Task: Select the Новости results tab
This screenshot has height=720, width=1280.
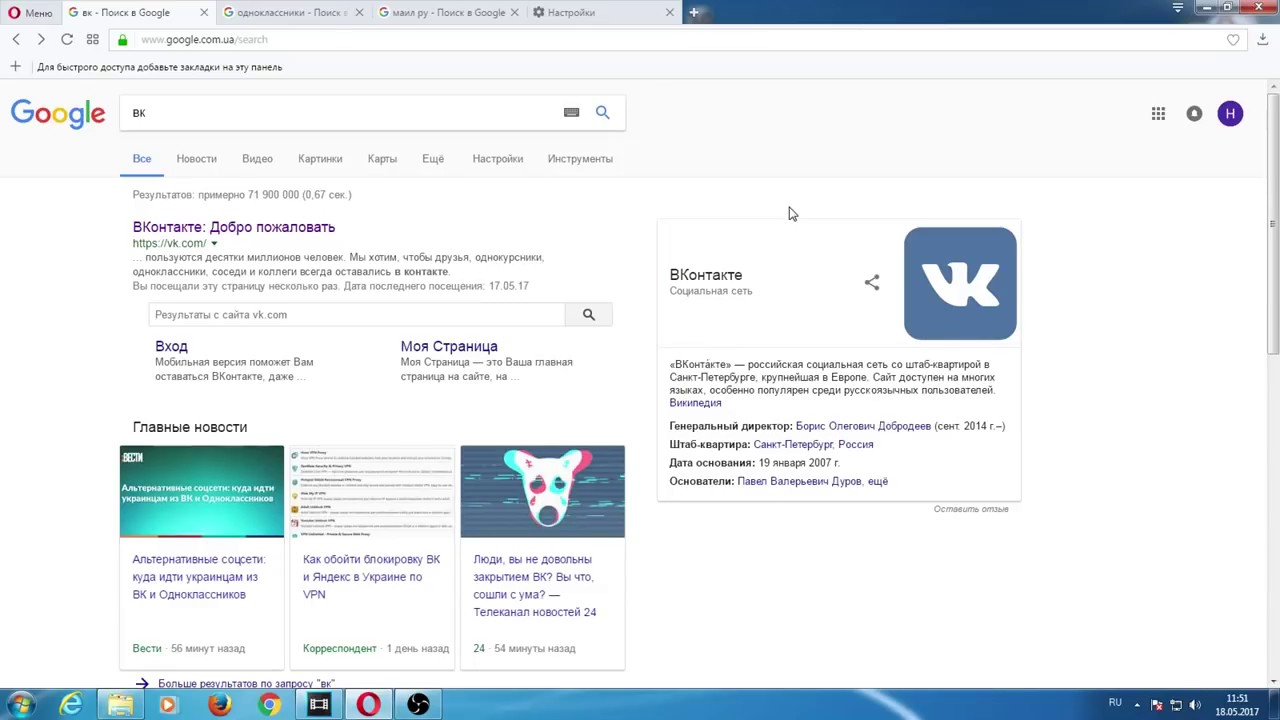Action: tap(196, 159)
